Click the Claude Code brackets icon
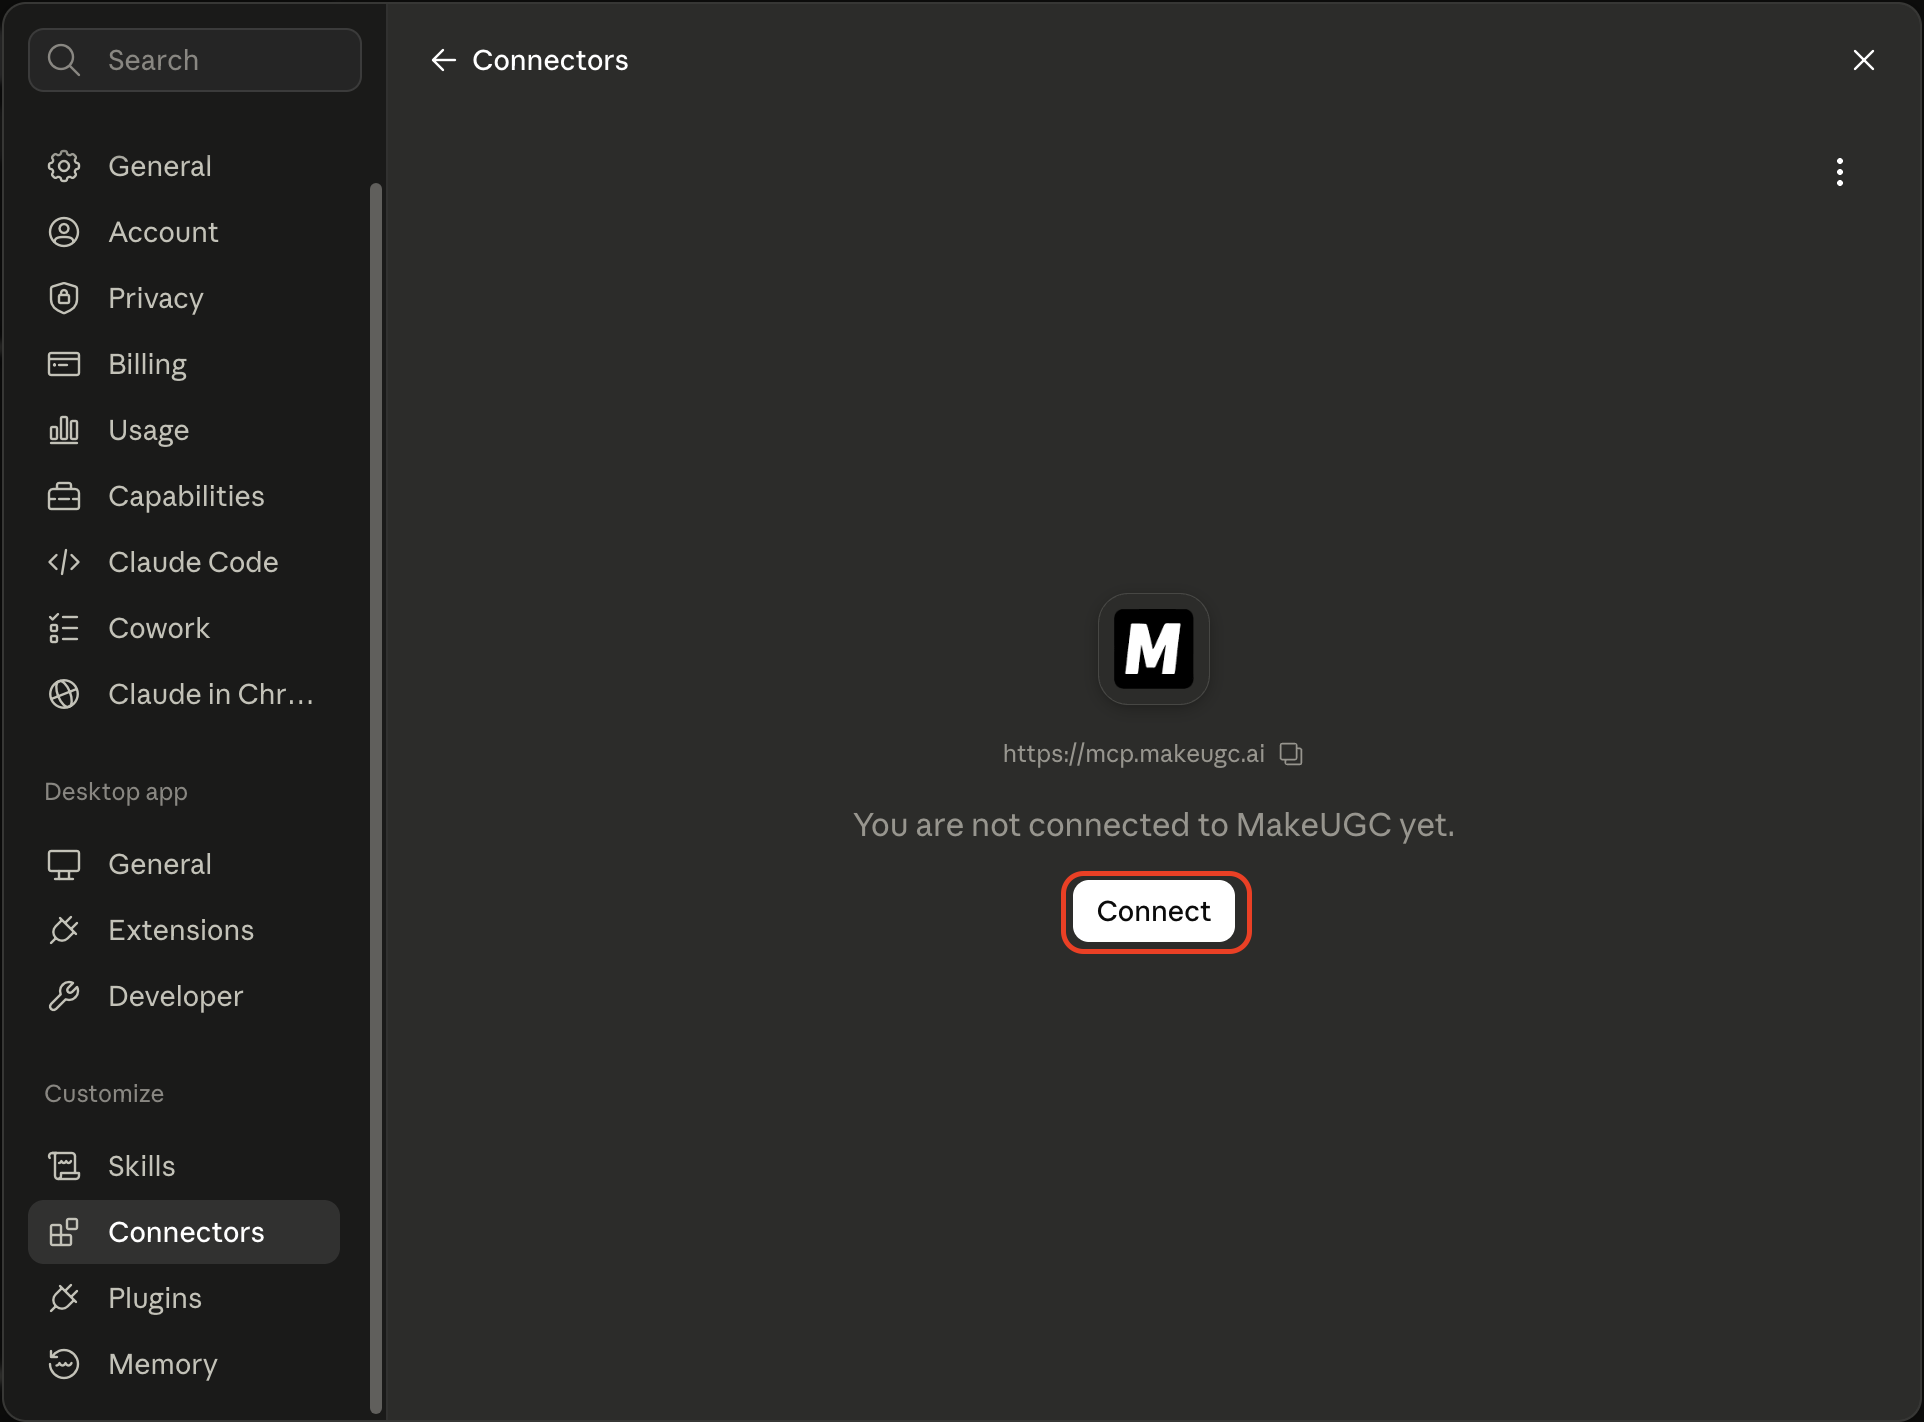Screen dimensions: 1924x1422 click(x=64, y=562)
